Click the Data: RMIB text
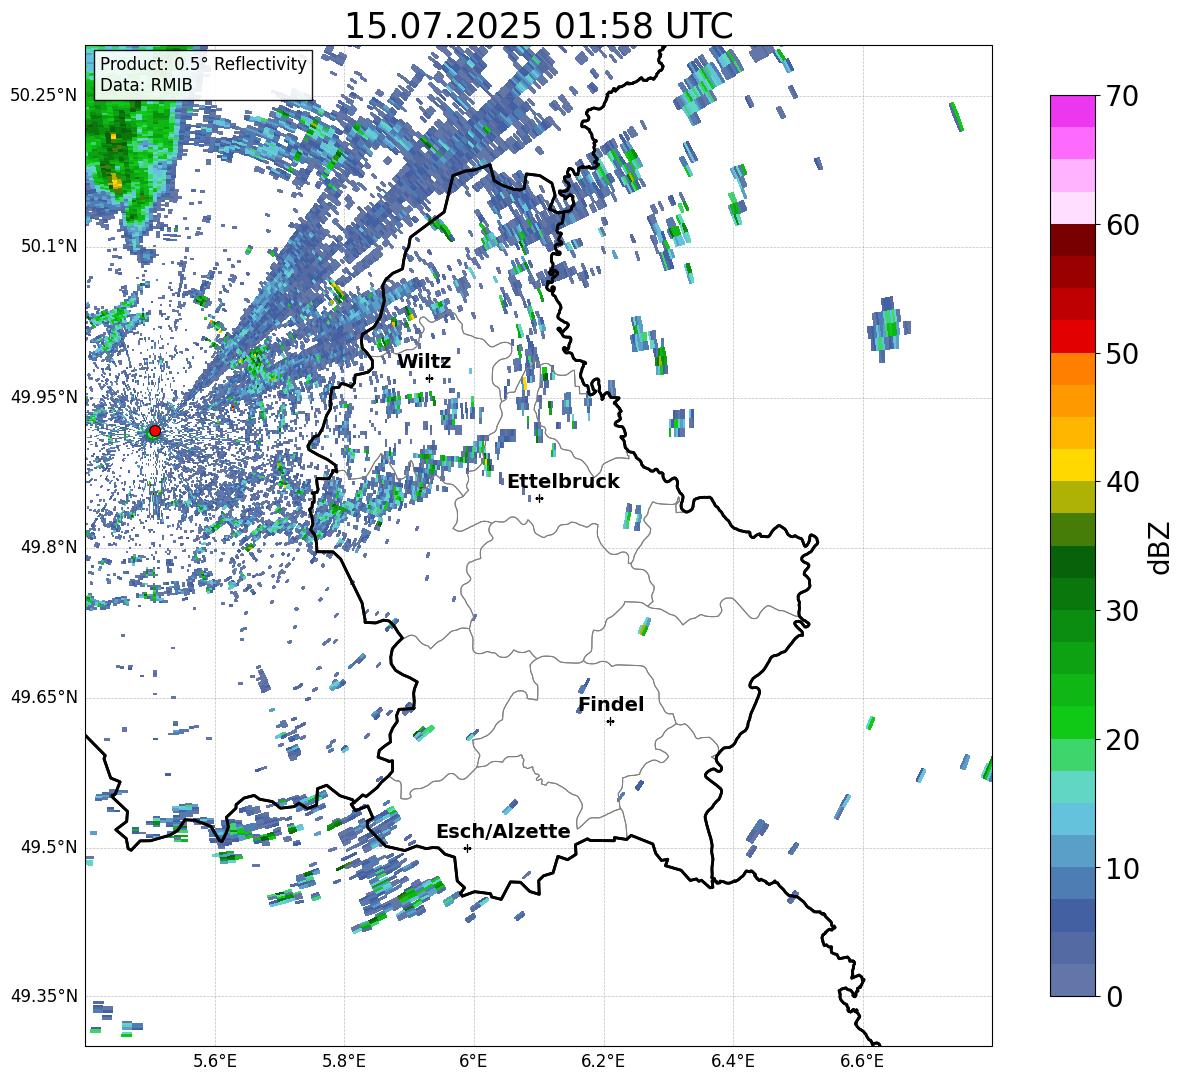Viewport: 1184px width, 1081px height. pyautogui.click(x=146, y=85)
